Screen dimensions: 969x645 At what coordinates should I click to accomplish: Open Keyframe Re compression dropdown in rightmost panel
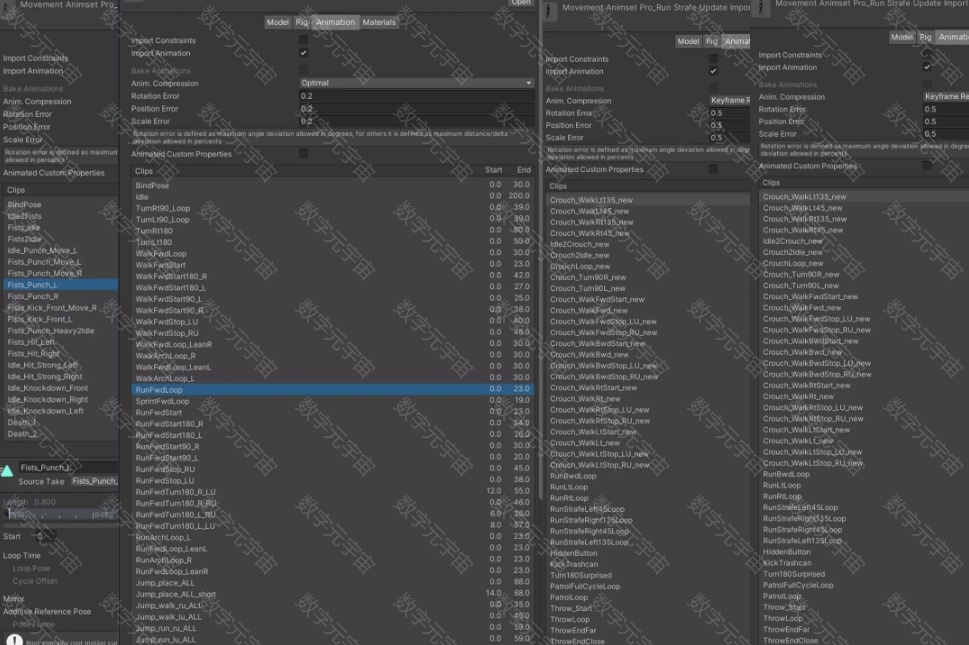[946, 96]
